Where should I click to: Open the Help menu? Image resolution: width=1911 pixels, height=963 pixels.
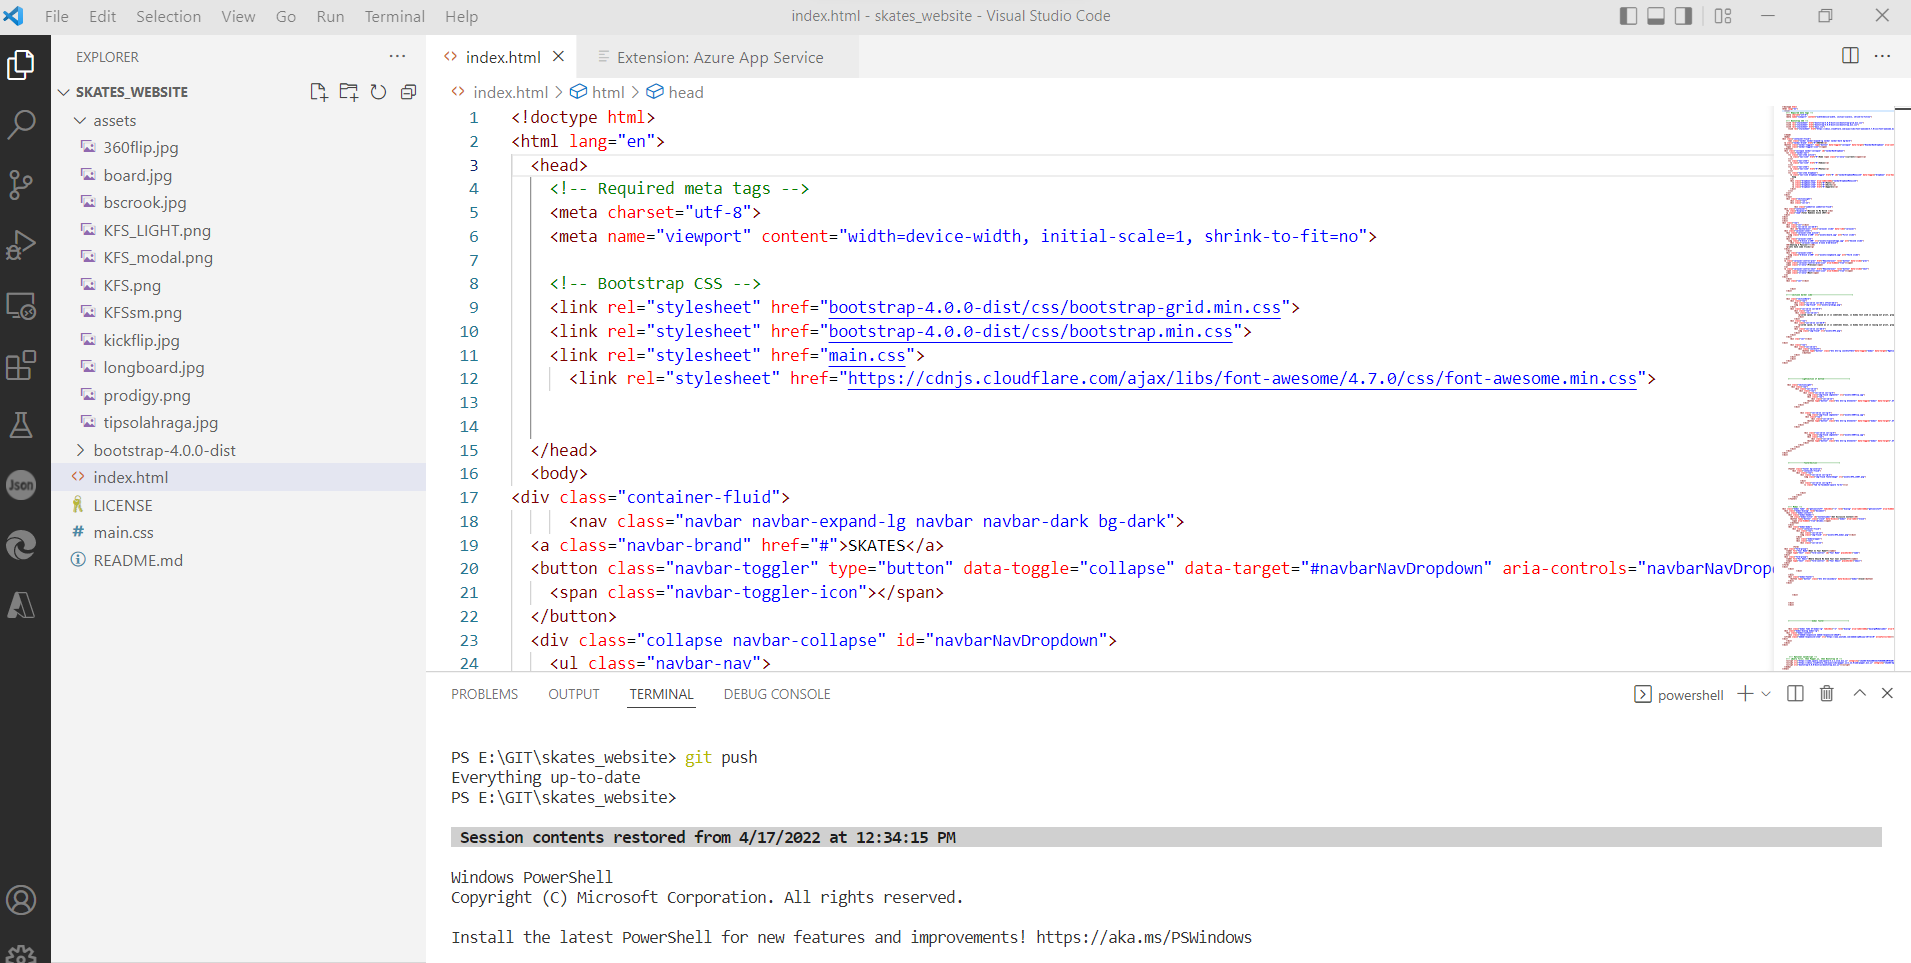coord(461,16)
